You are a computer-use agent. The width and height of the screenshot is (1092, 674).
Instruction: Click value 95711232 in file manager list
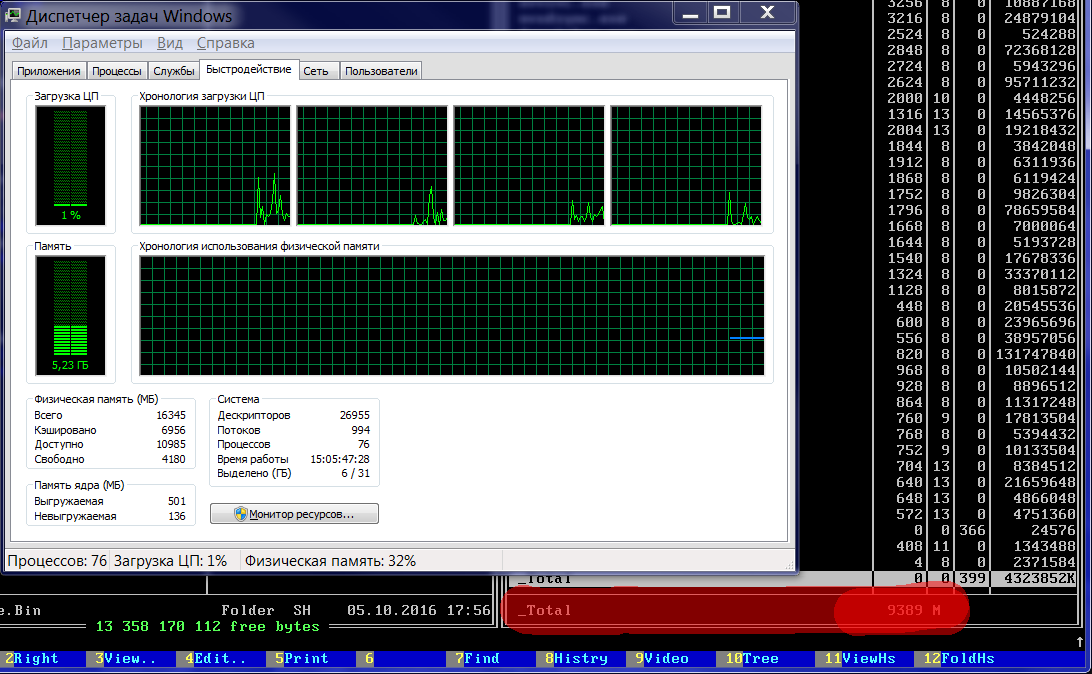coord(1040,82)
